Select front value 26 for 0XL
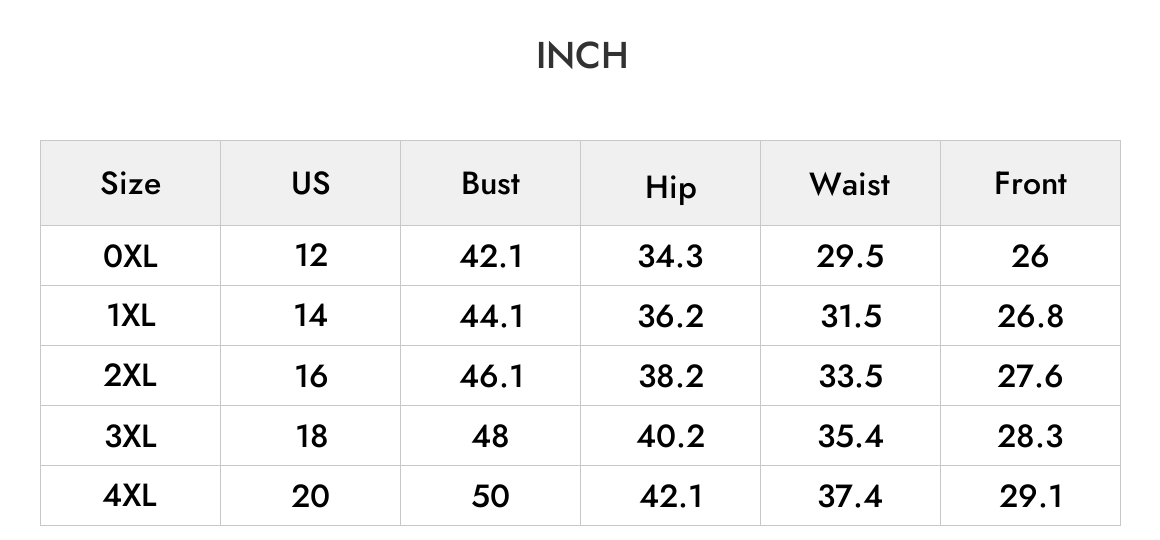The height and width of the screenshot is (540, 1160). [1030, 256]
